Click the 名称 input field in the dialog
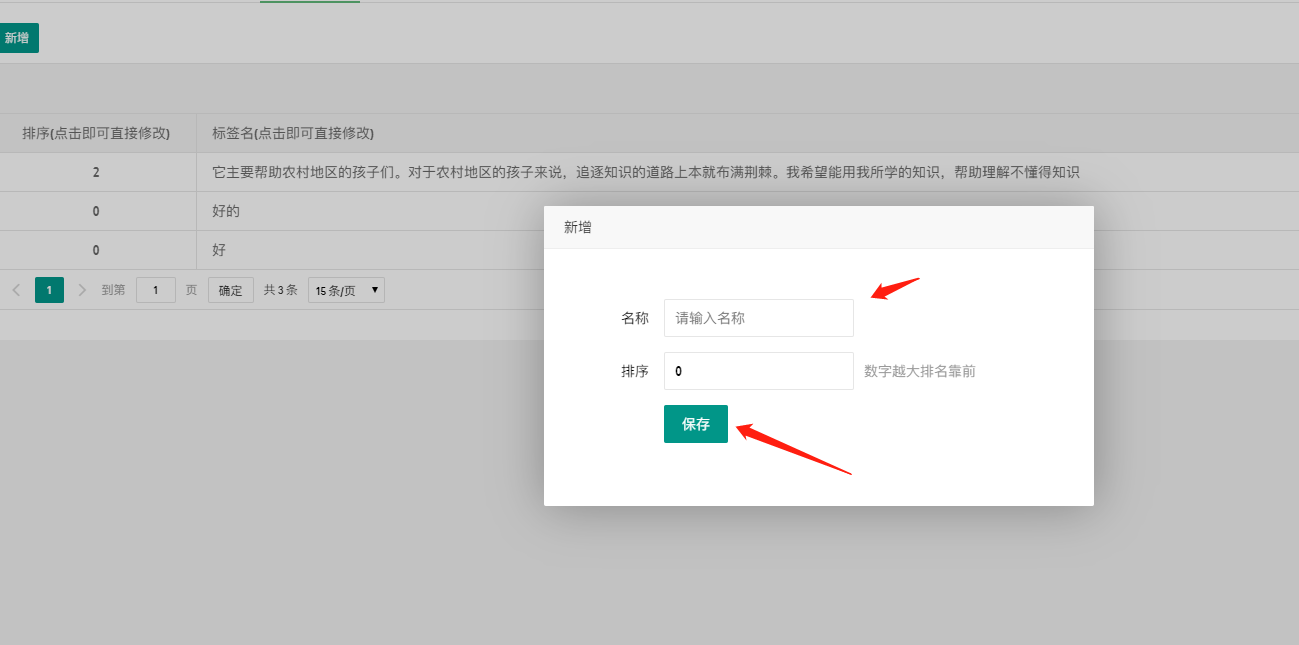 pos(759,318)
